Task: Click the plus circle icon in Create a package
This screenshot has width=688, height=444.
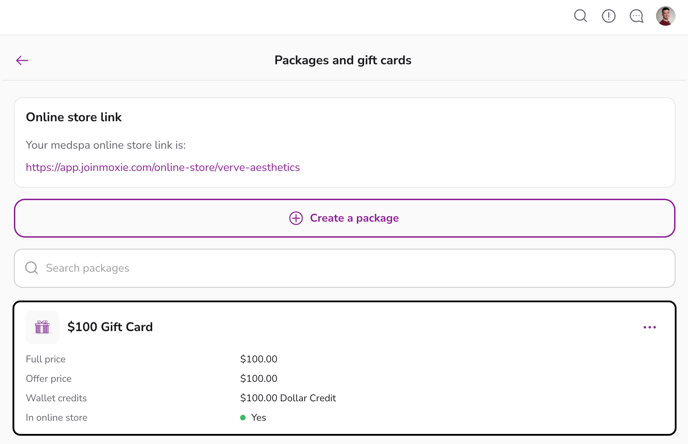Action: (296, 218)
